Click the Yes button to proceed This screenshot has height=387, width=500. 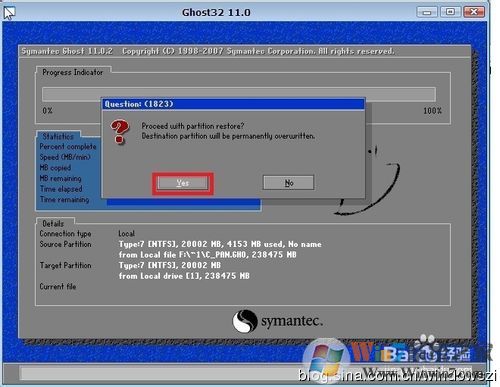click(x=183, y=183)
